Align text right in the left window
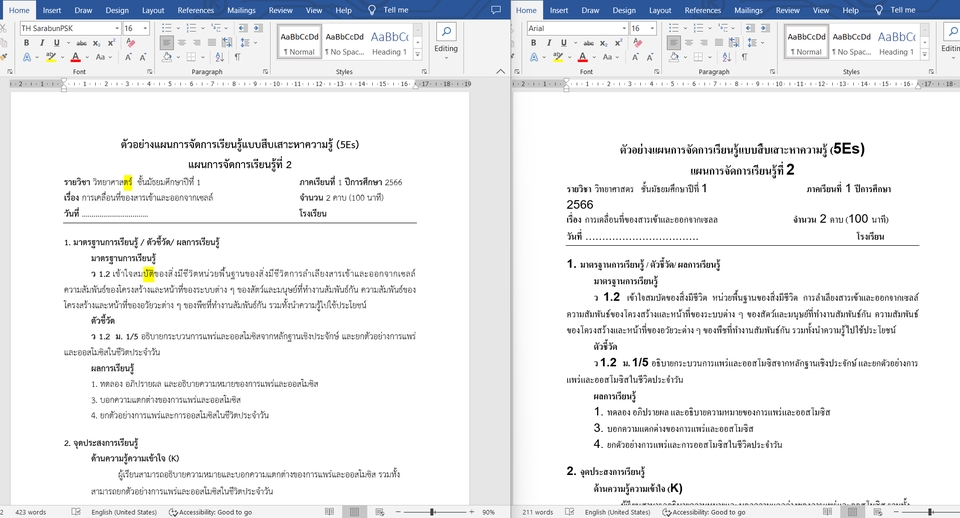Image resolution: width=960 pixels, height=518 pixels. [197, 43]
